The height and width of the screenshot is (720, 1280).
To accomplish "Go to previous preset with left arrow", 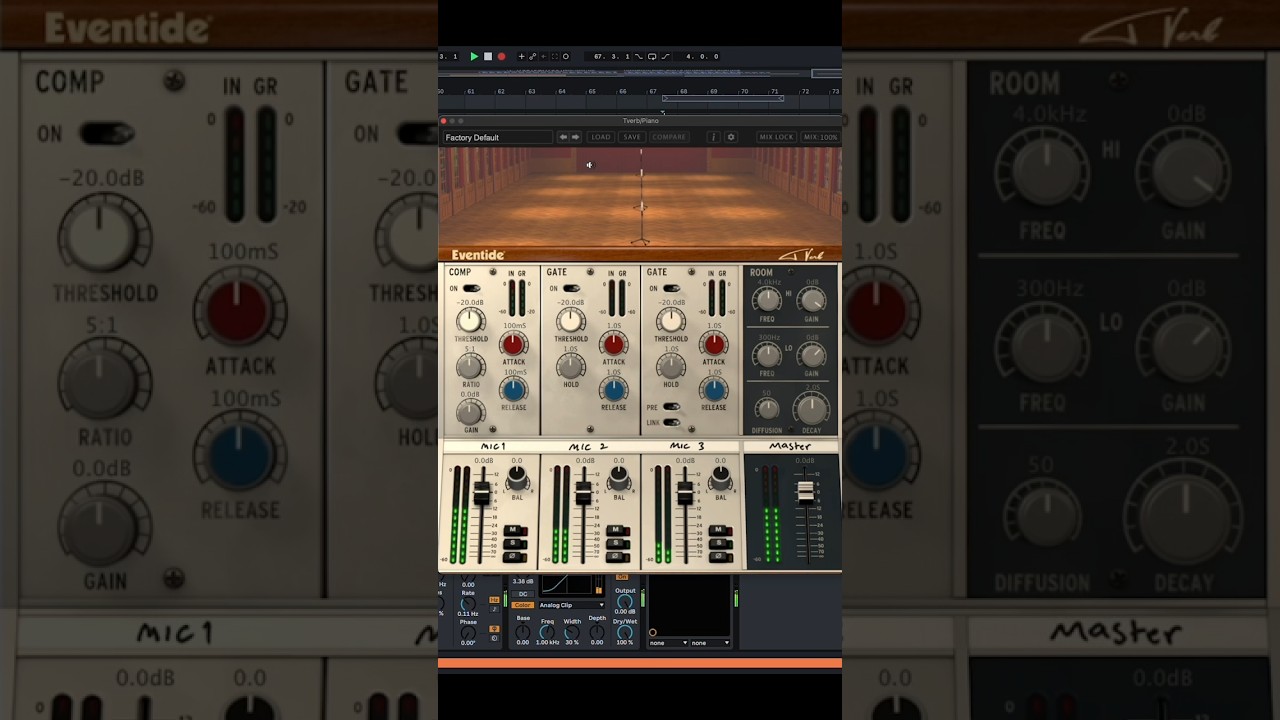I will [563, 137].
